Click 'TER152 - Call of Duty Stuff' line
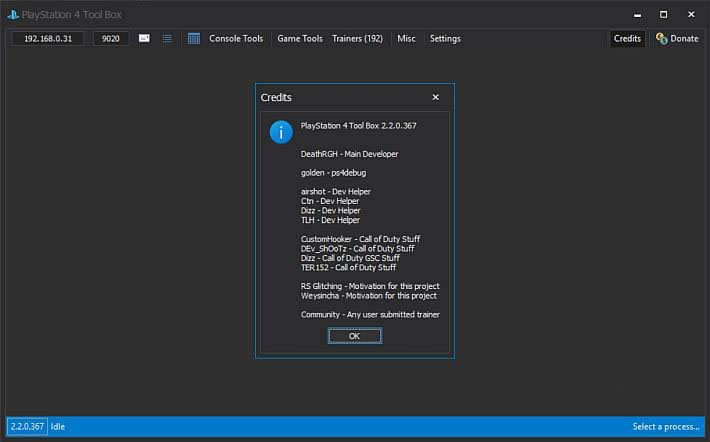The image size is (710, 442). tap(348, 267)
